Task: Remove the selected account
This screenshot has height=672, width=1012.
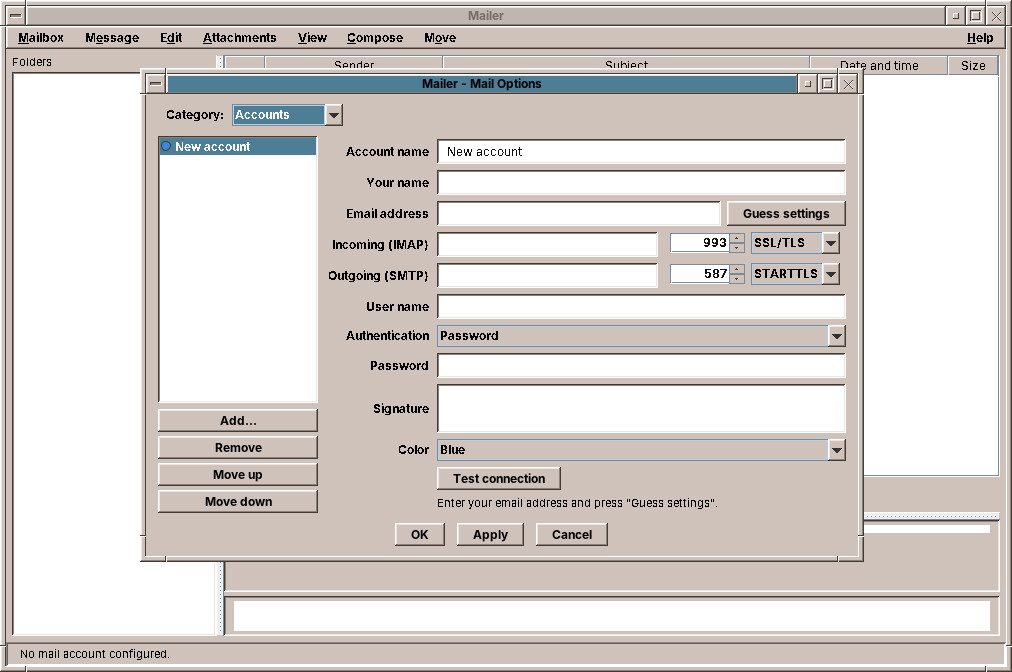Action: 238,447
